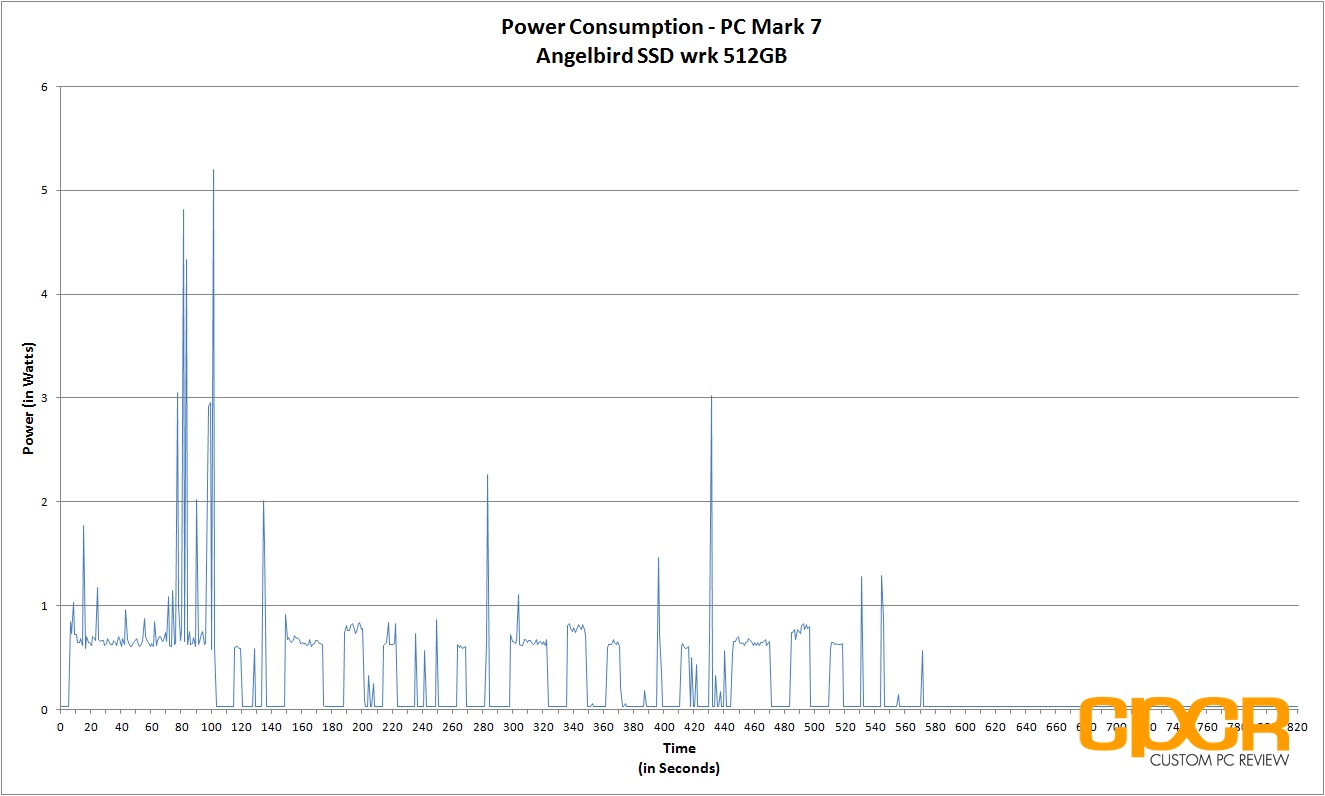This screenshot has width=1325, height=796.
Task: Select the x-axis tick label '280'
Action: point(483,727)
